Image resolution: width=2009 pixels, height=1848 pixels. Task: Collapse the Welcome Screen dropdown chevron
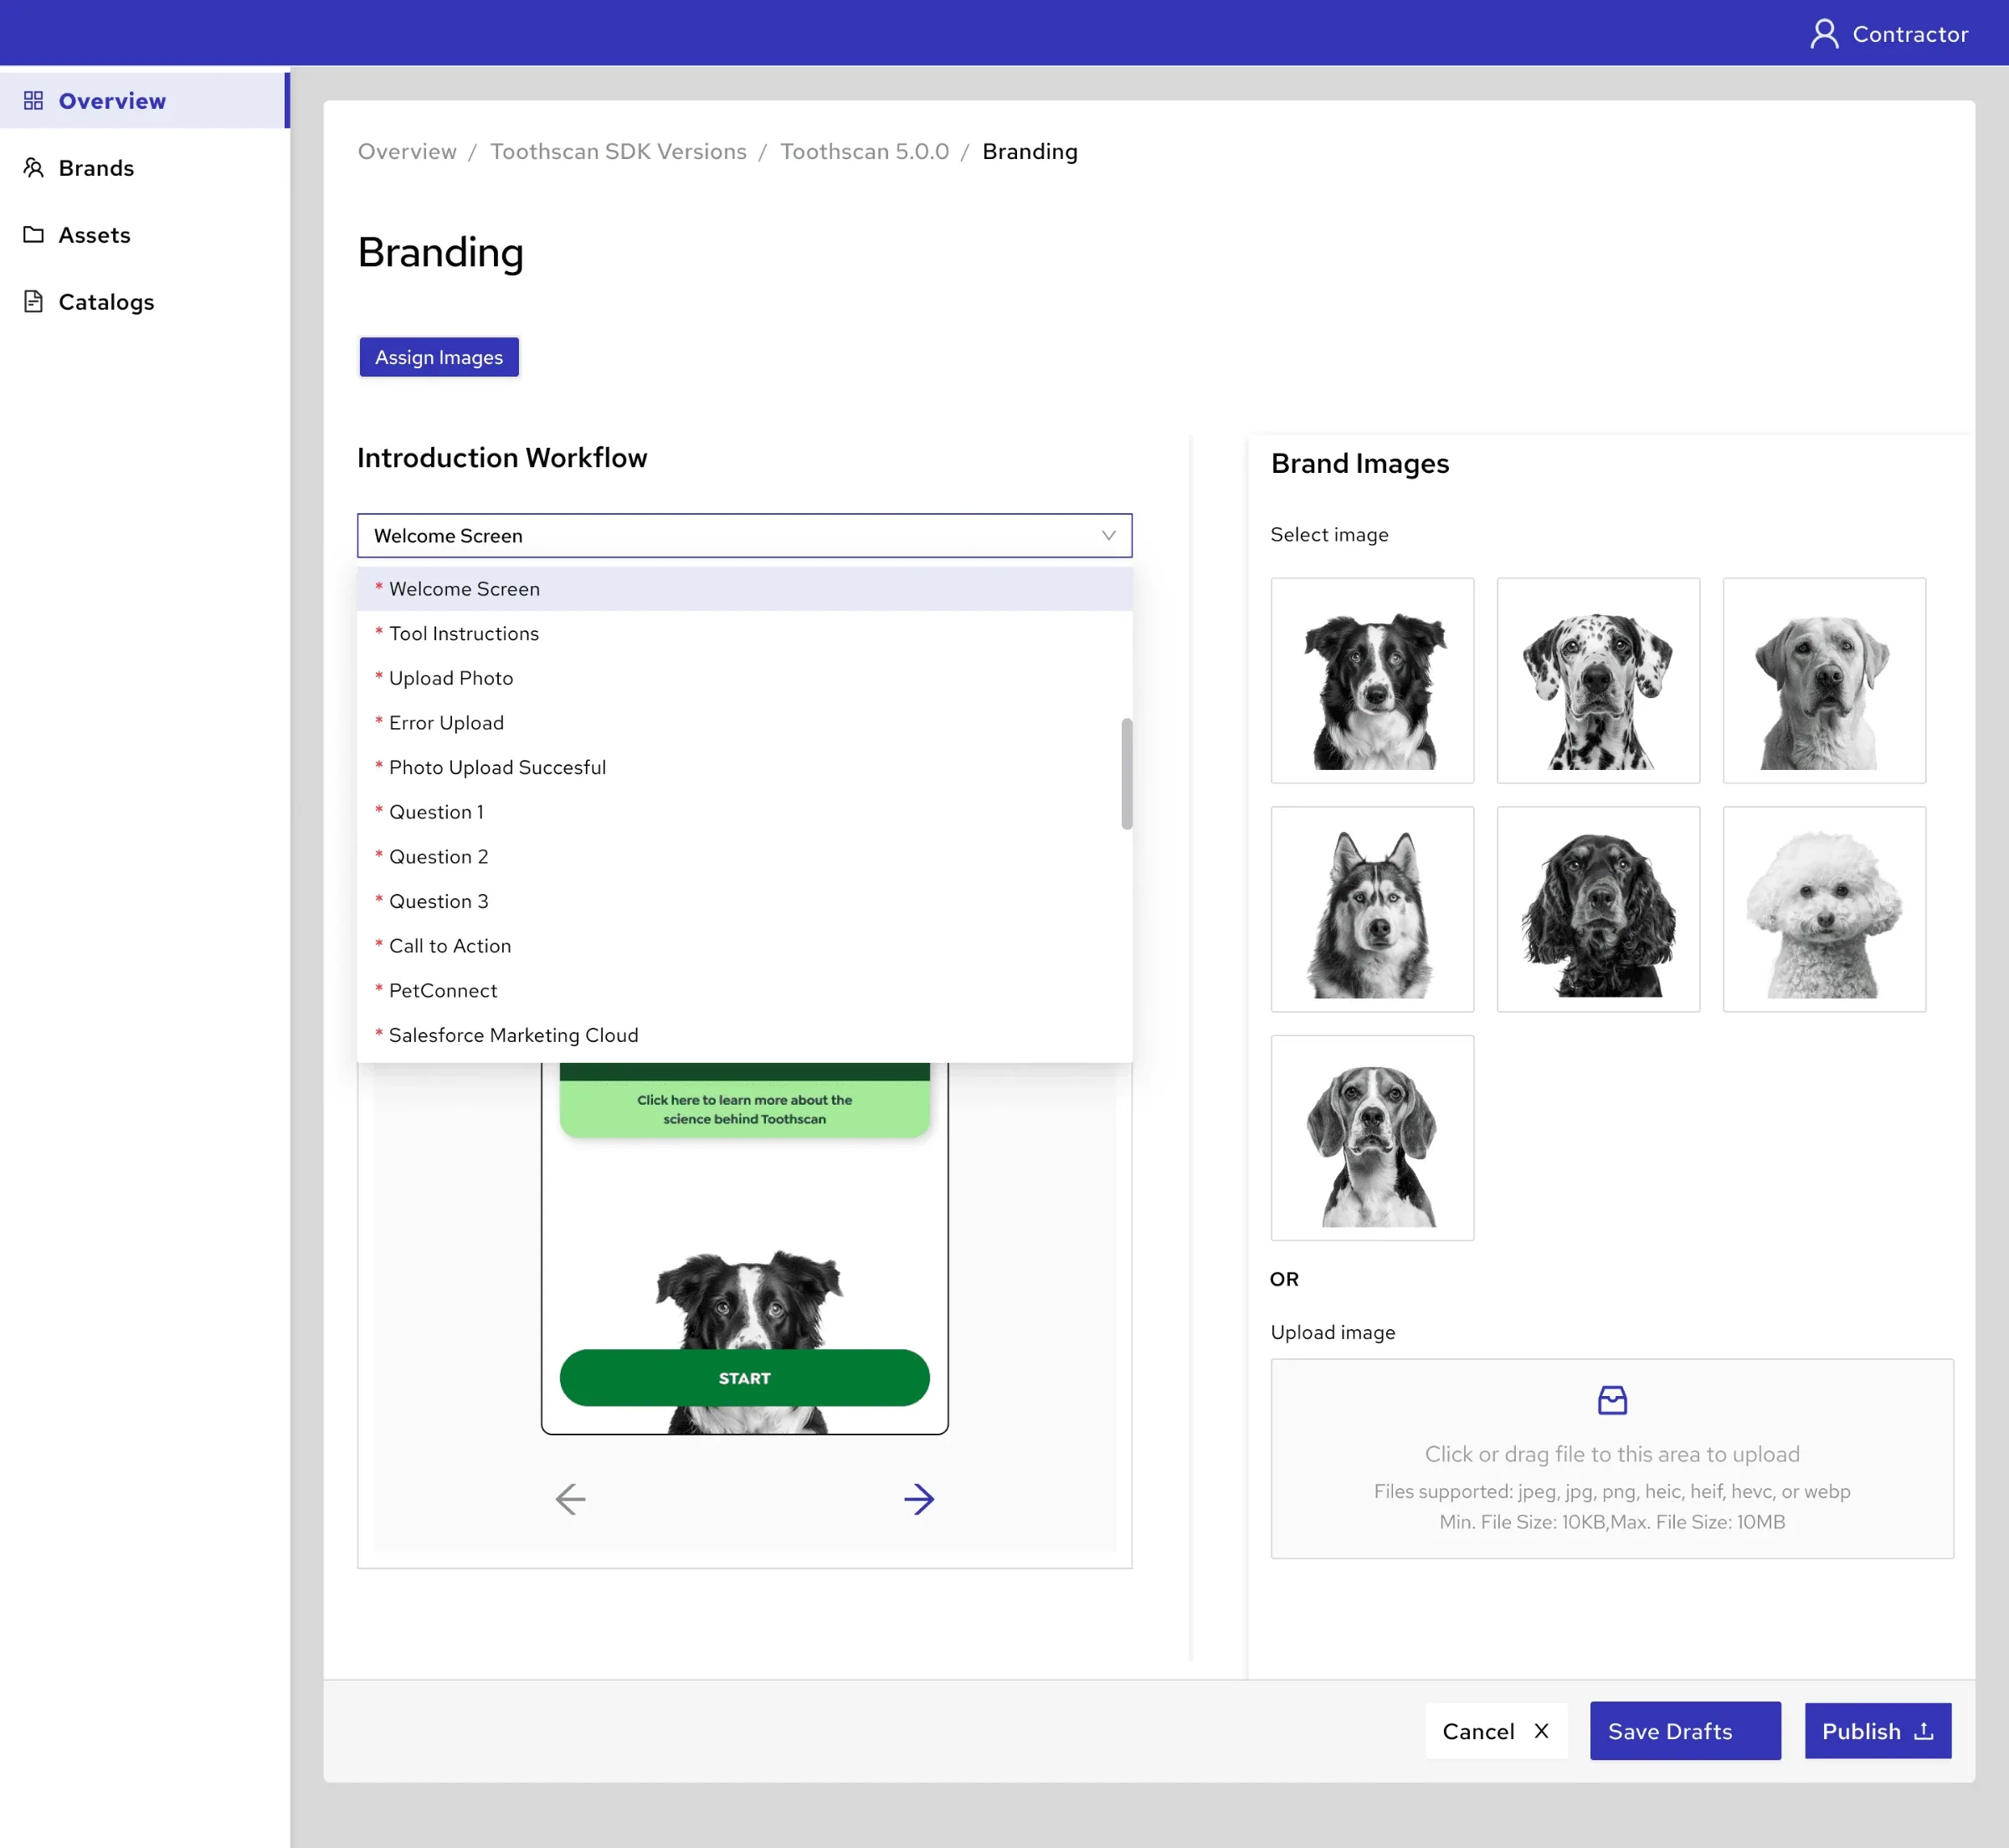tap(1108, 536)
